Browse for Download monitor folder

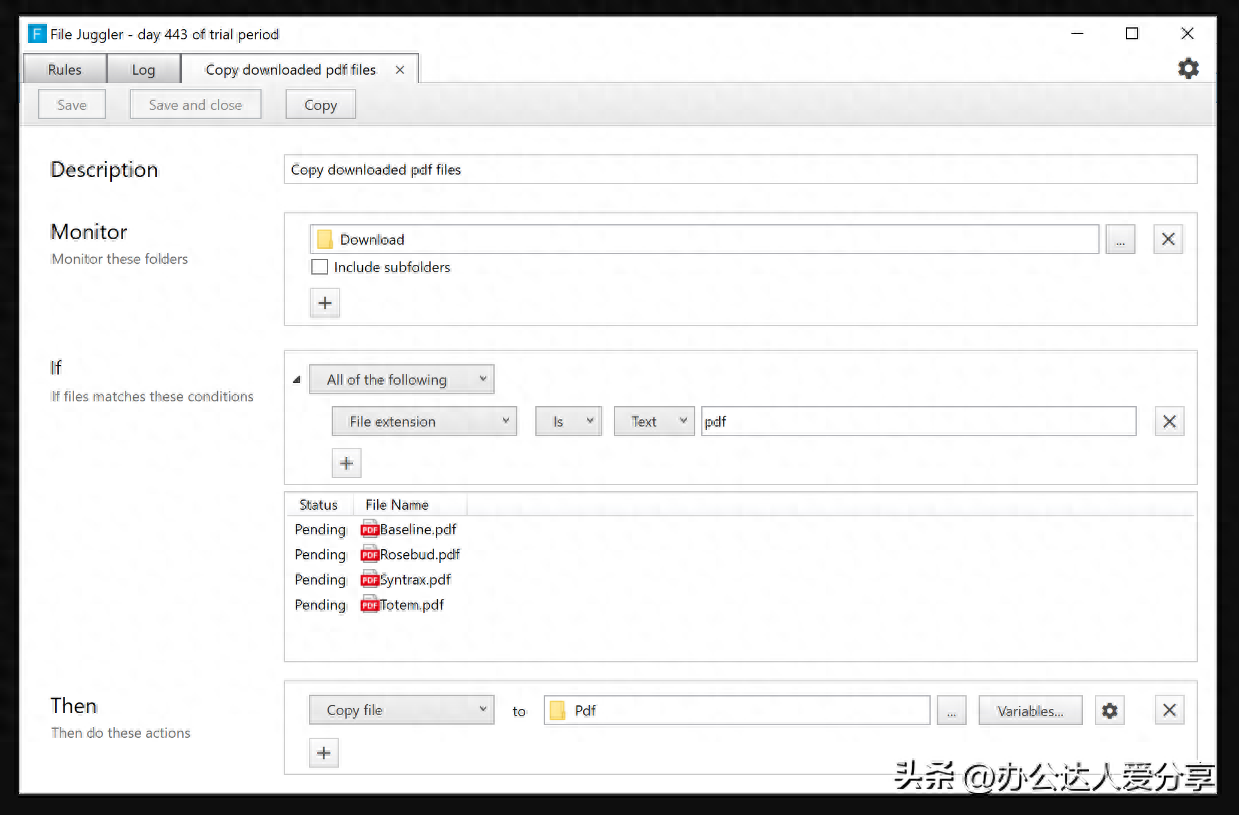click(1120, 239)
